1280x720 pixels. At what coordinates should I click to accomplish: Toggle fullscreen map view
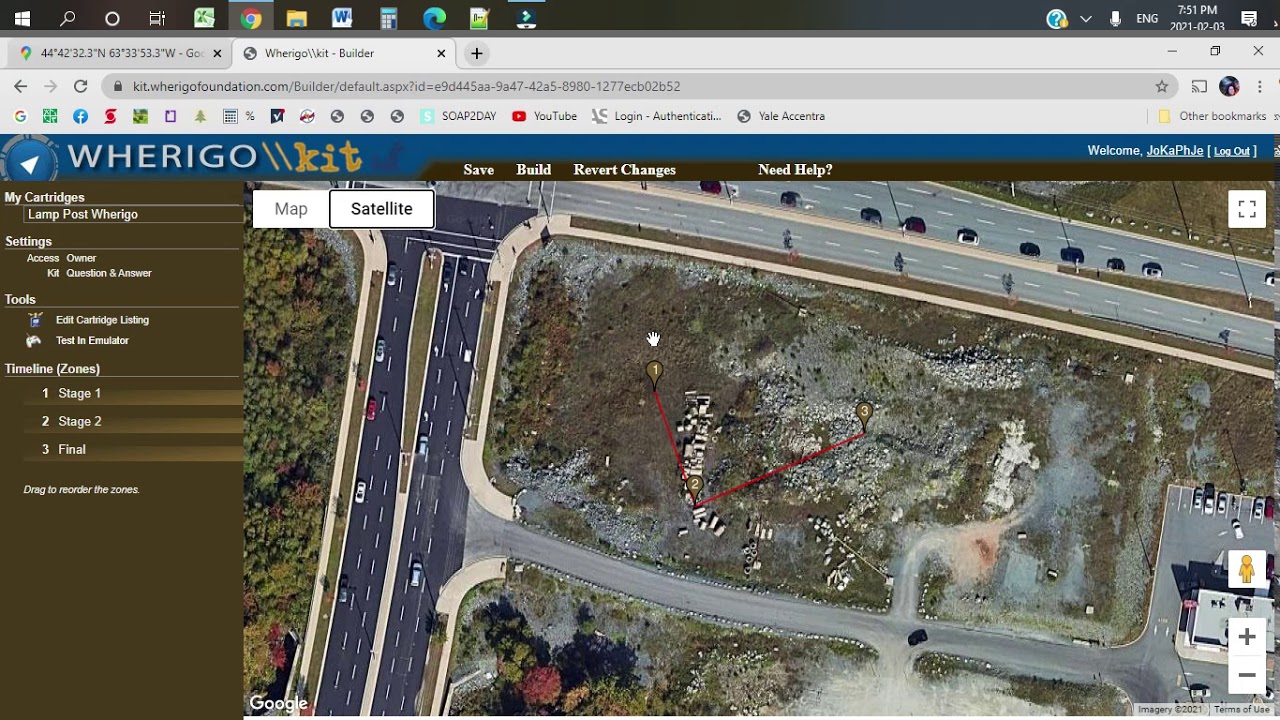(1247, 209)
